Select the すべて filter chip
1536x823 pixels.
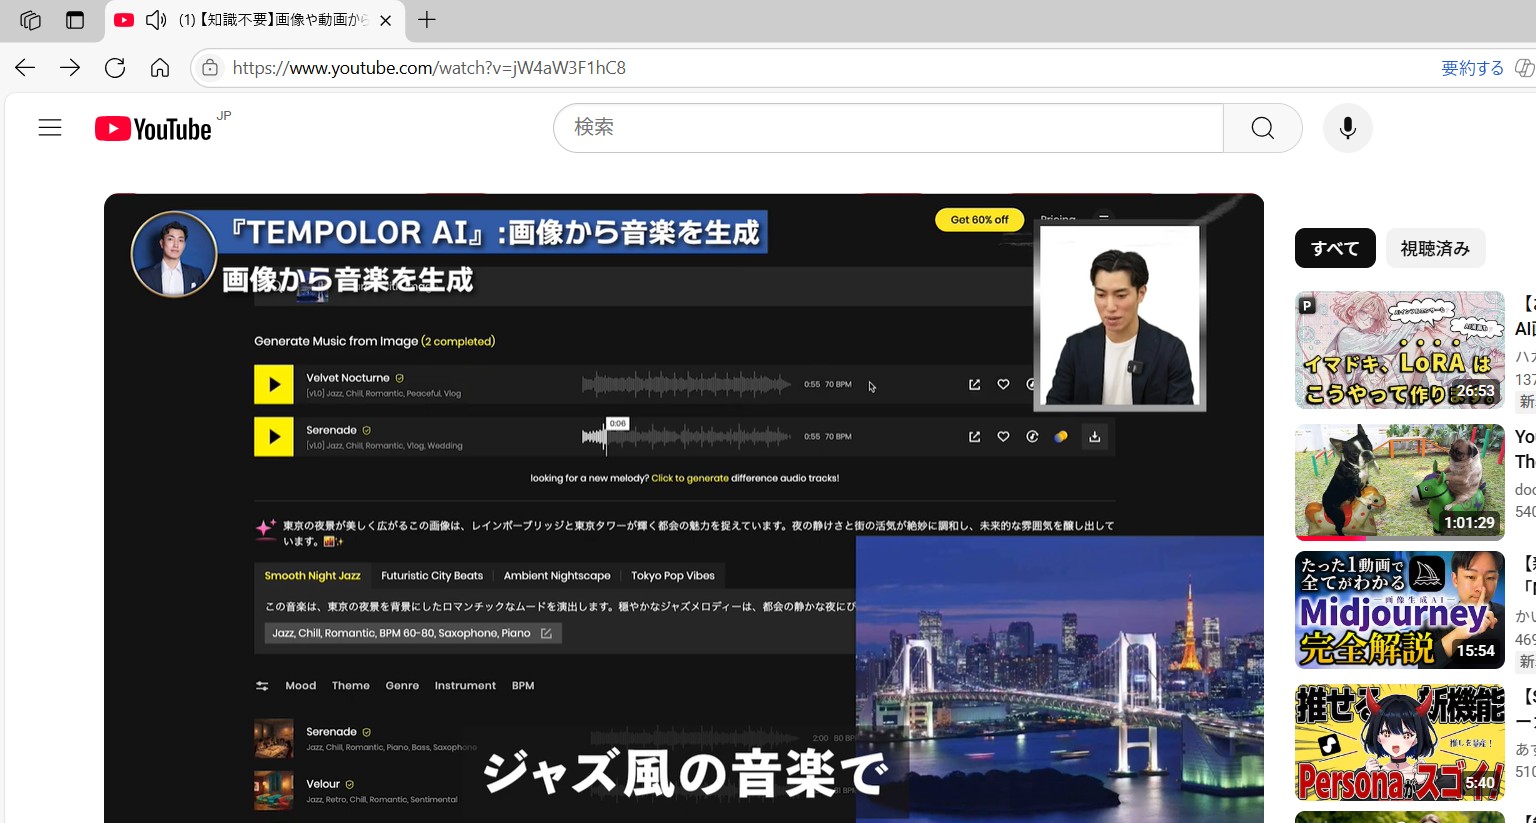click(1335, 248)
